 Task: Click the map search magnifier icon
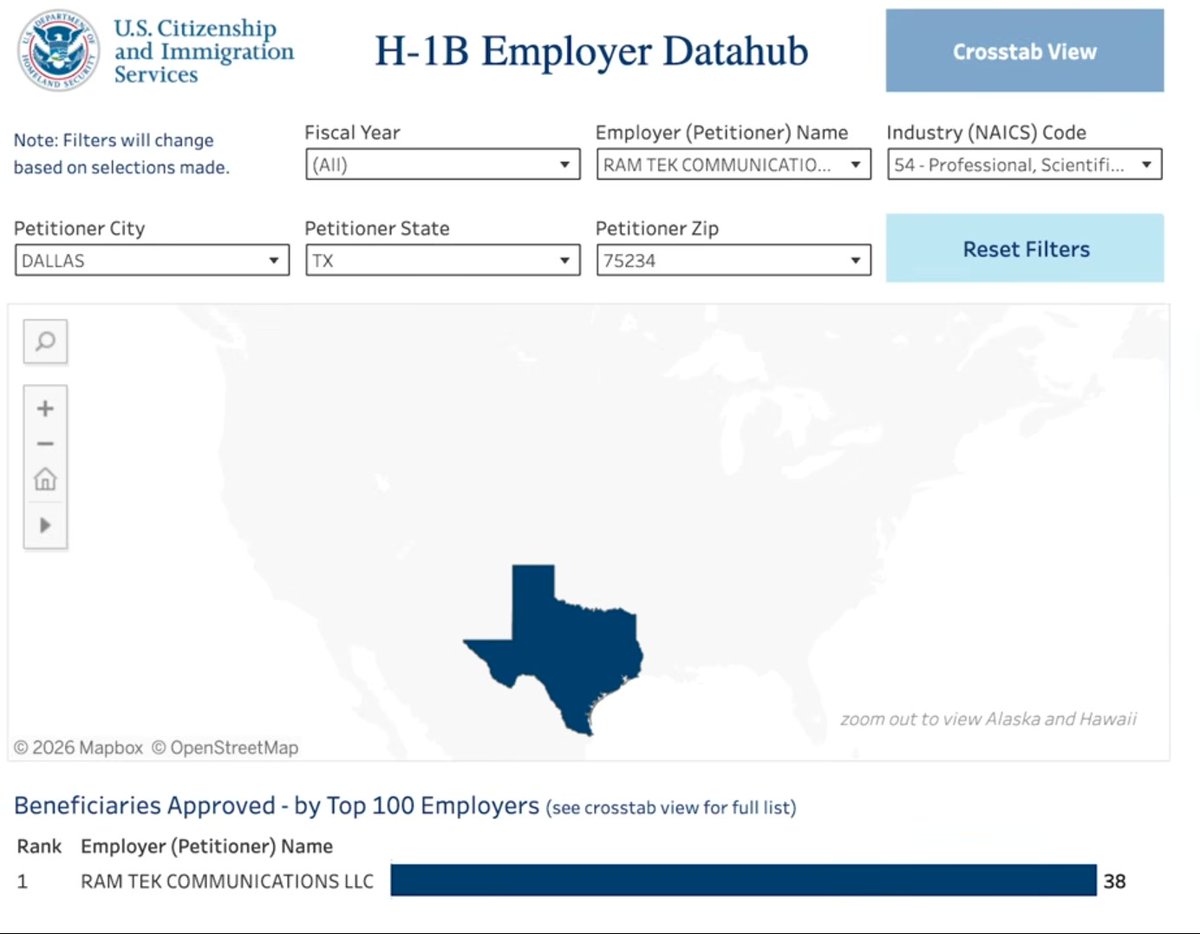tap(45, 342)
